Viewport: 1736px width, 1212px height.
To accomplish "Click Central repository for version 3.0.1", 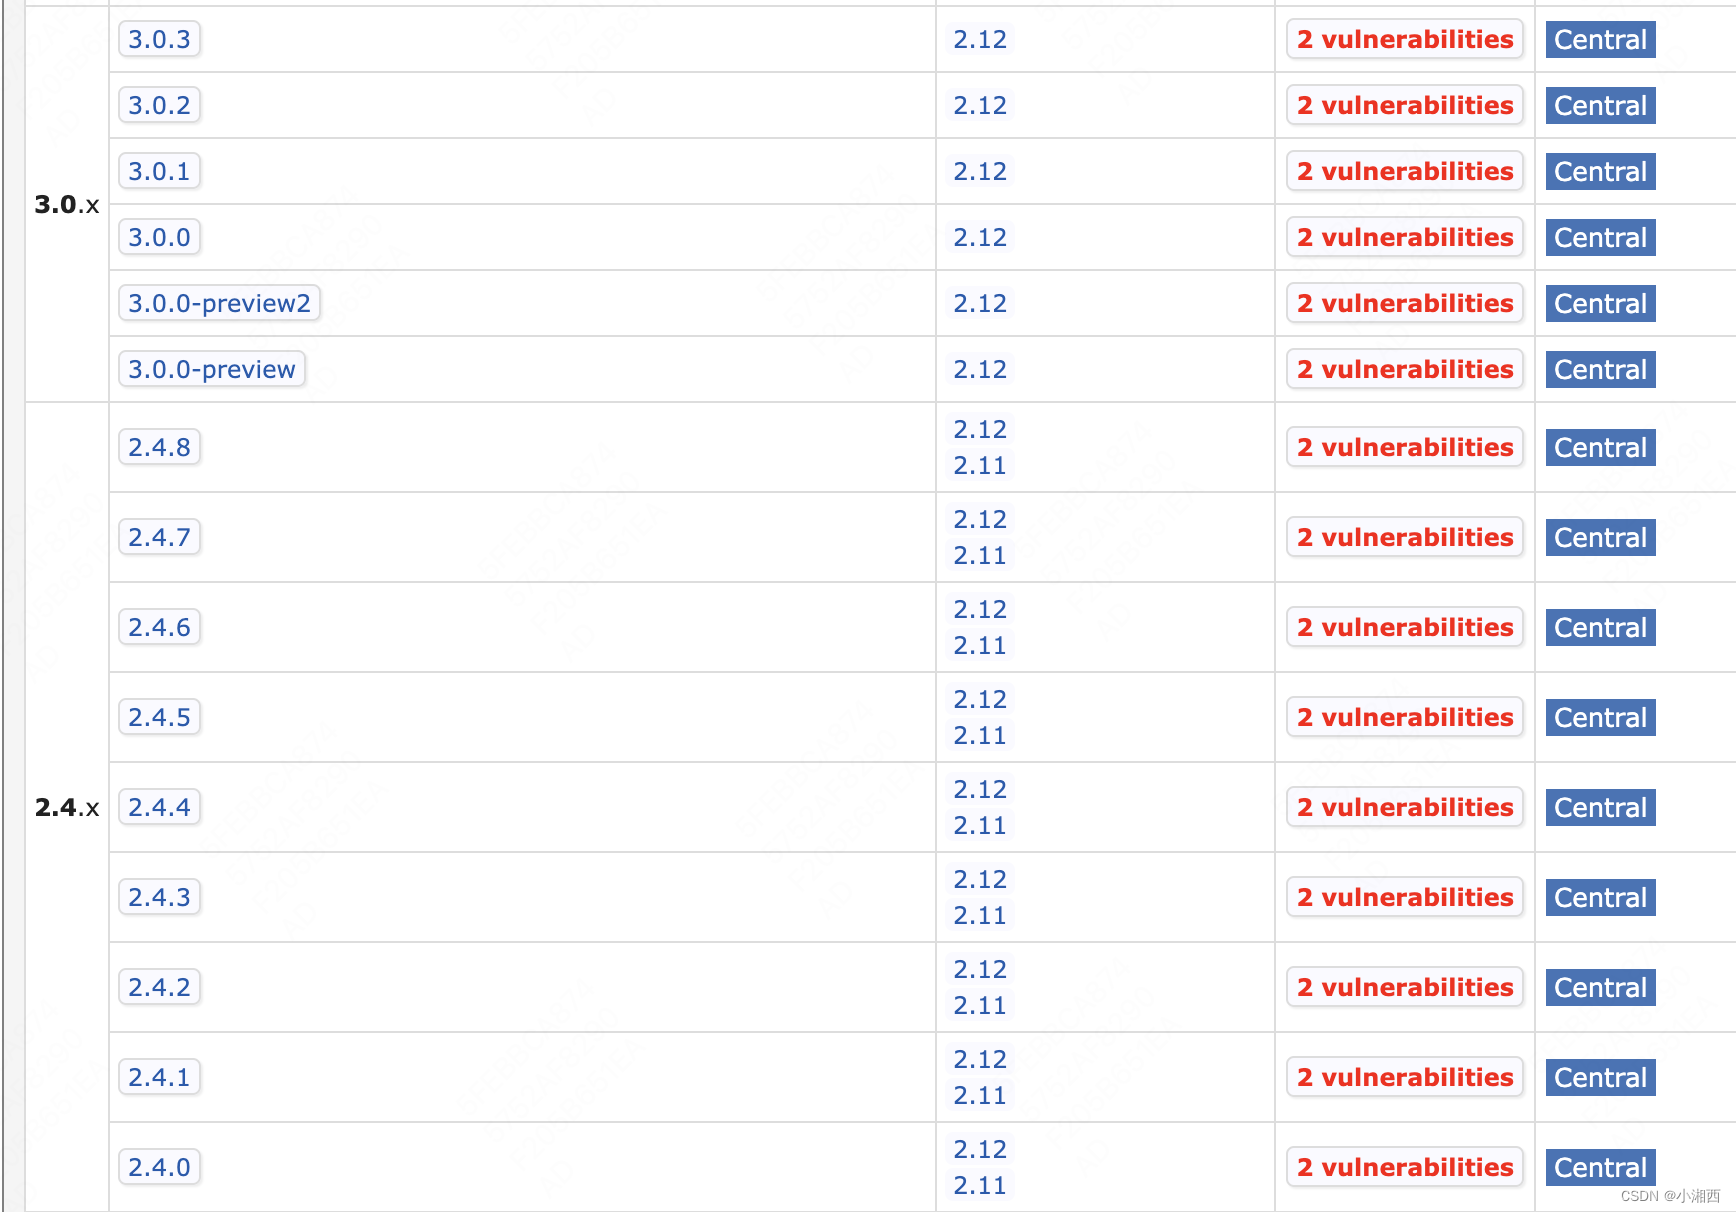I will pos(1600,171).
